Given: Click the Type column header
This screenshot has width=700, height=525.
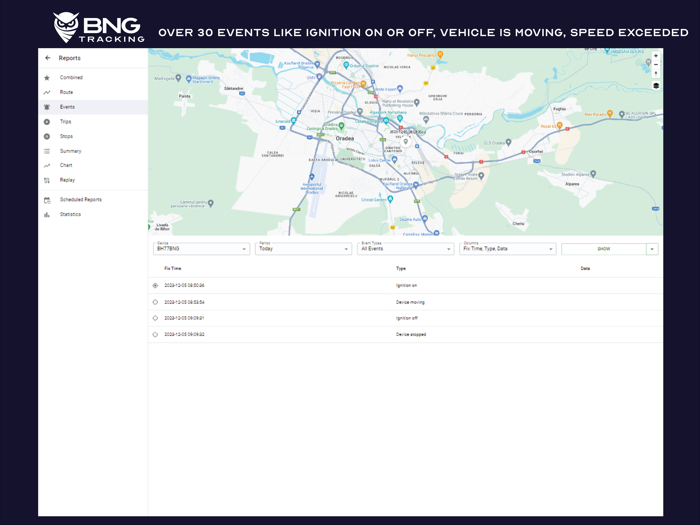Looking at the screenshot, I should 401,268.
